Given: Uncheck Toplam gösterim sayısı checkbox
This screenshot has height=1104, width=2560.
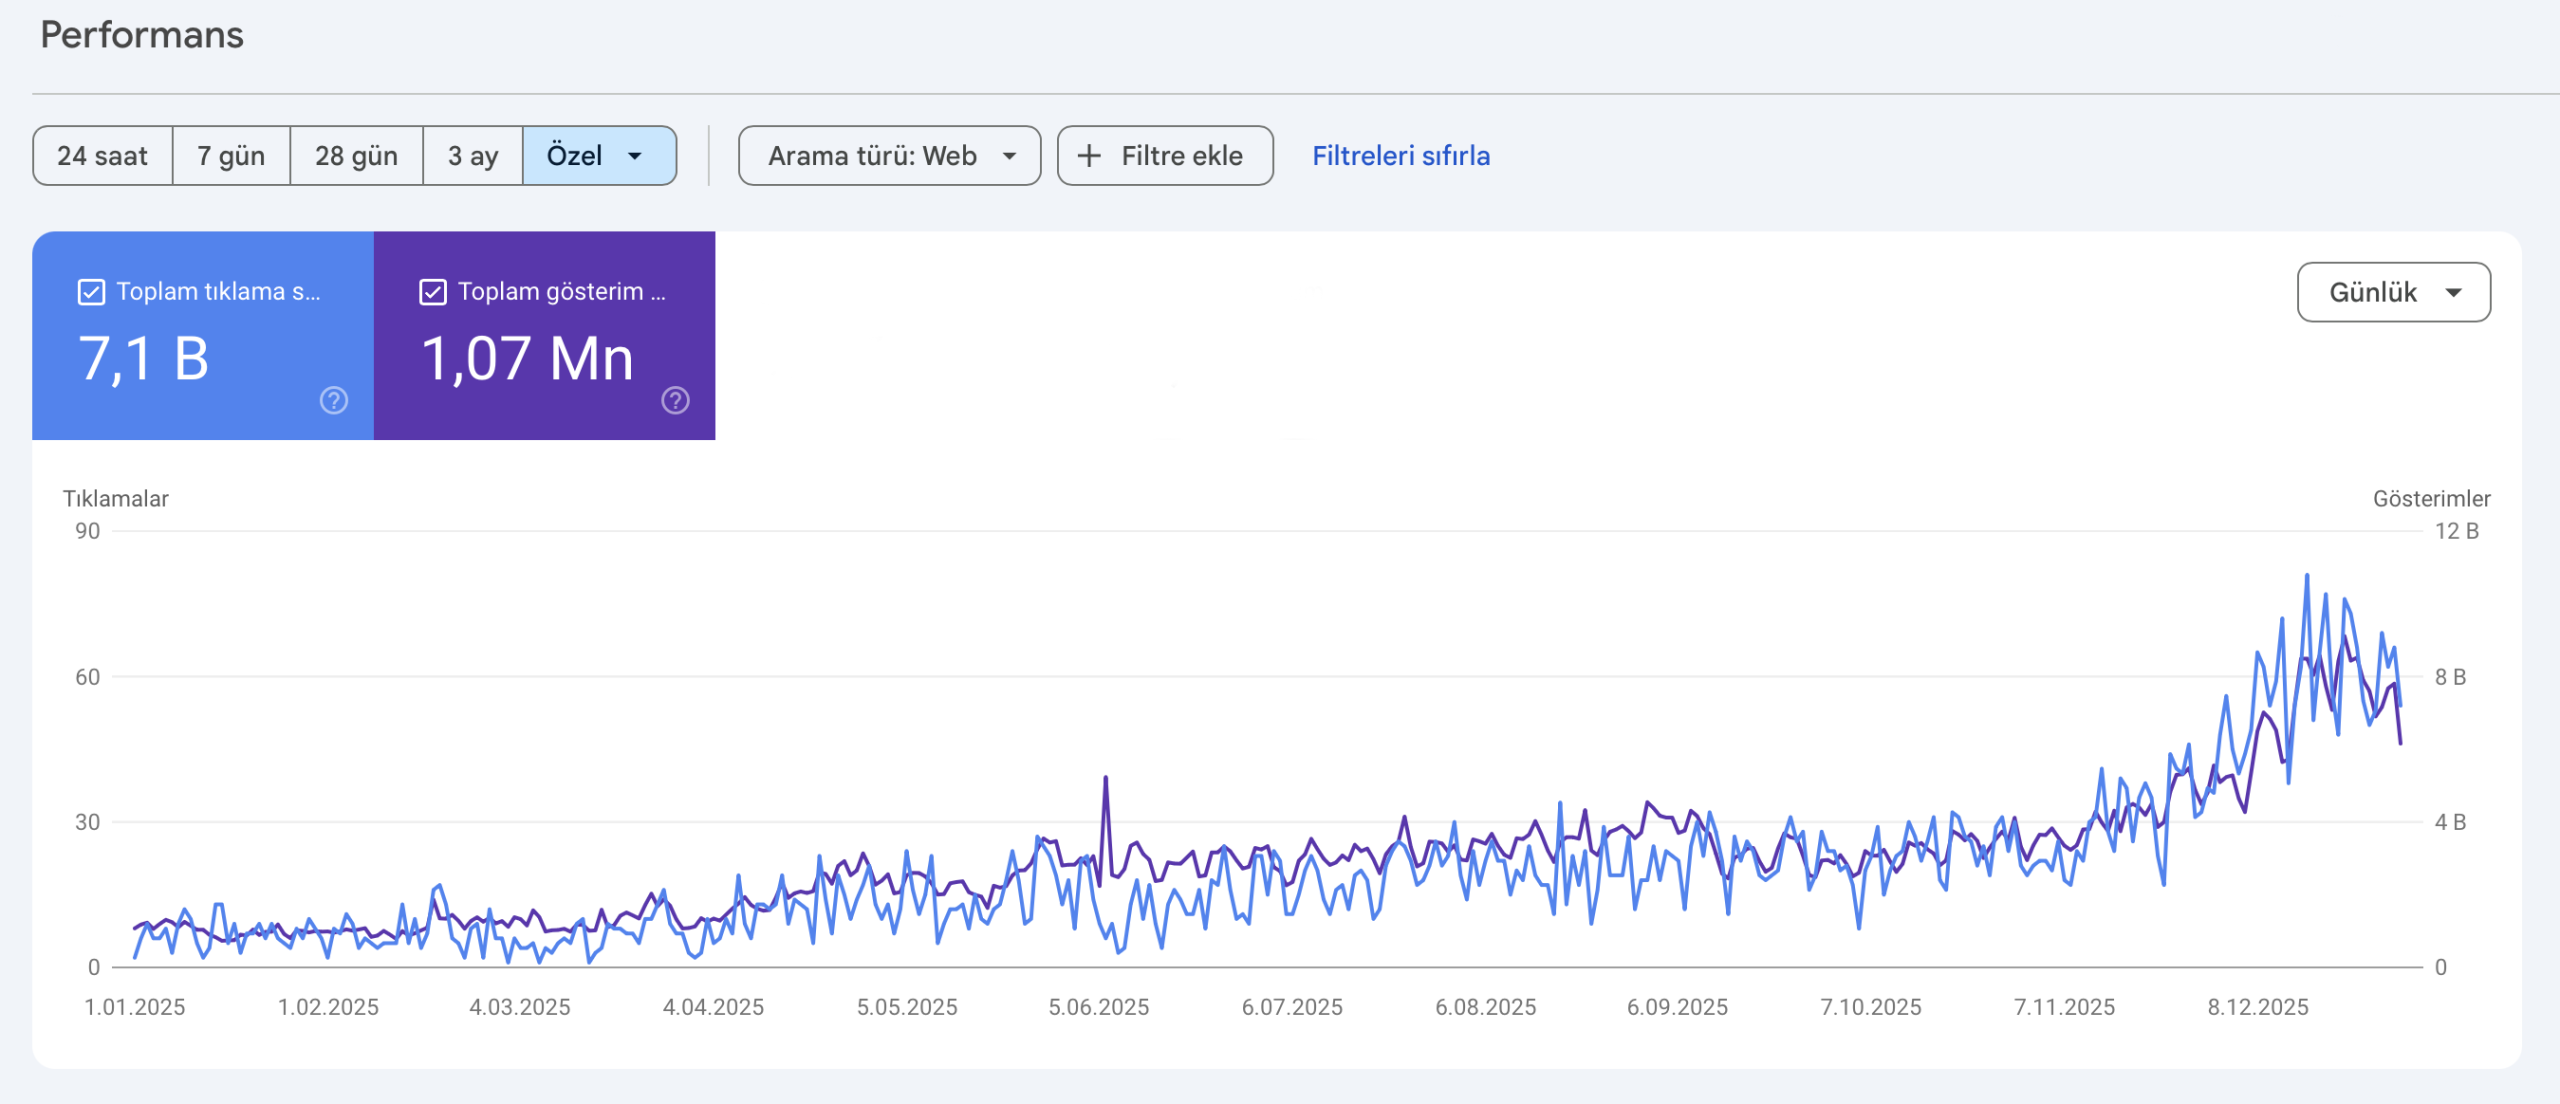Looking at the screenshot, I should (433, 292).
